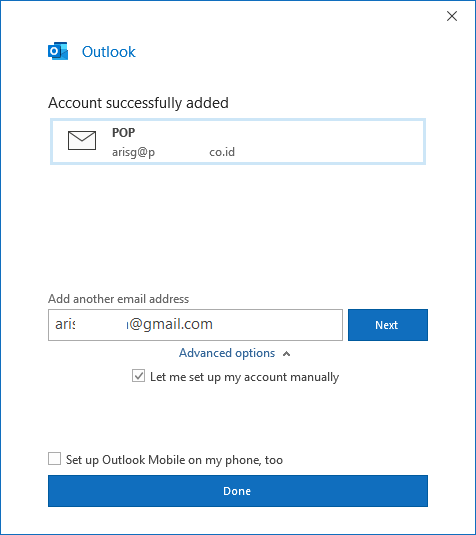Click the arisg co.id email address text

pos(173,152)
